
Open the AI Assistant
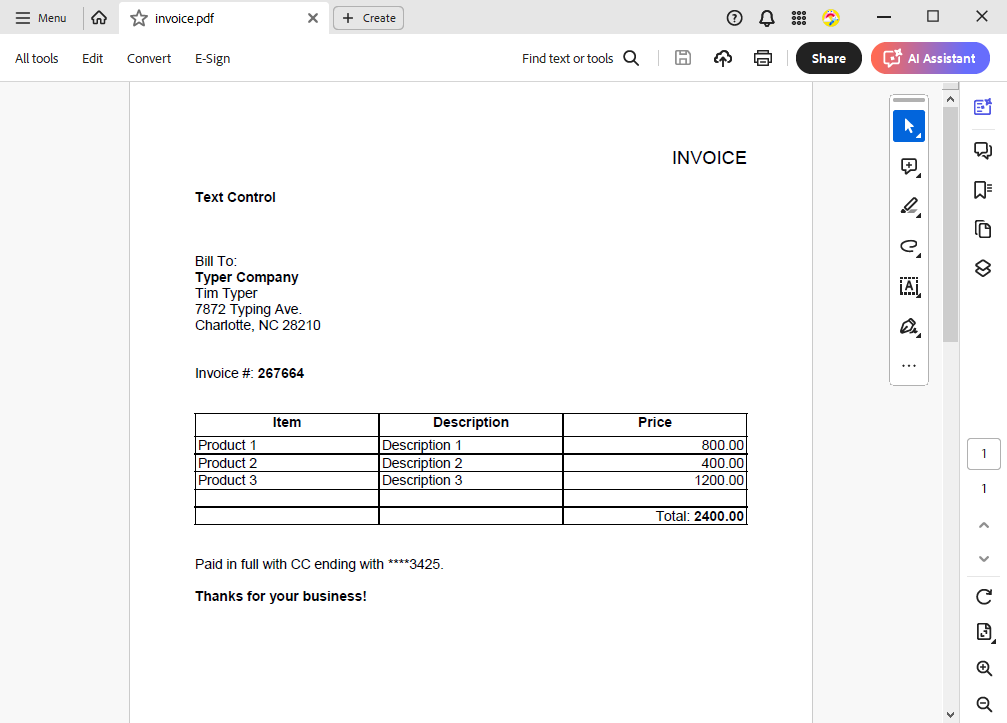click(x=930, y=58)
